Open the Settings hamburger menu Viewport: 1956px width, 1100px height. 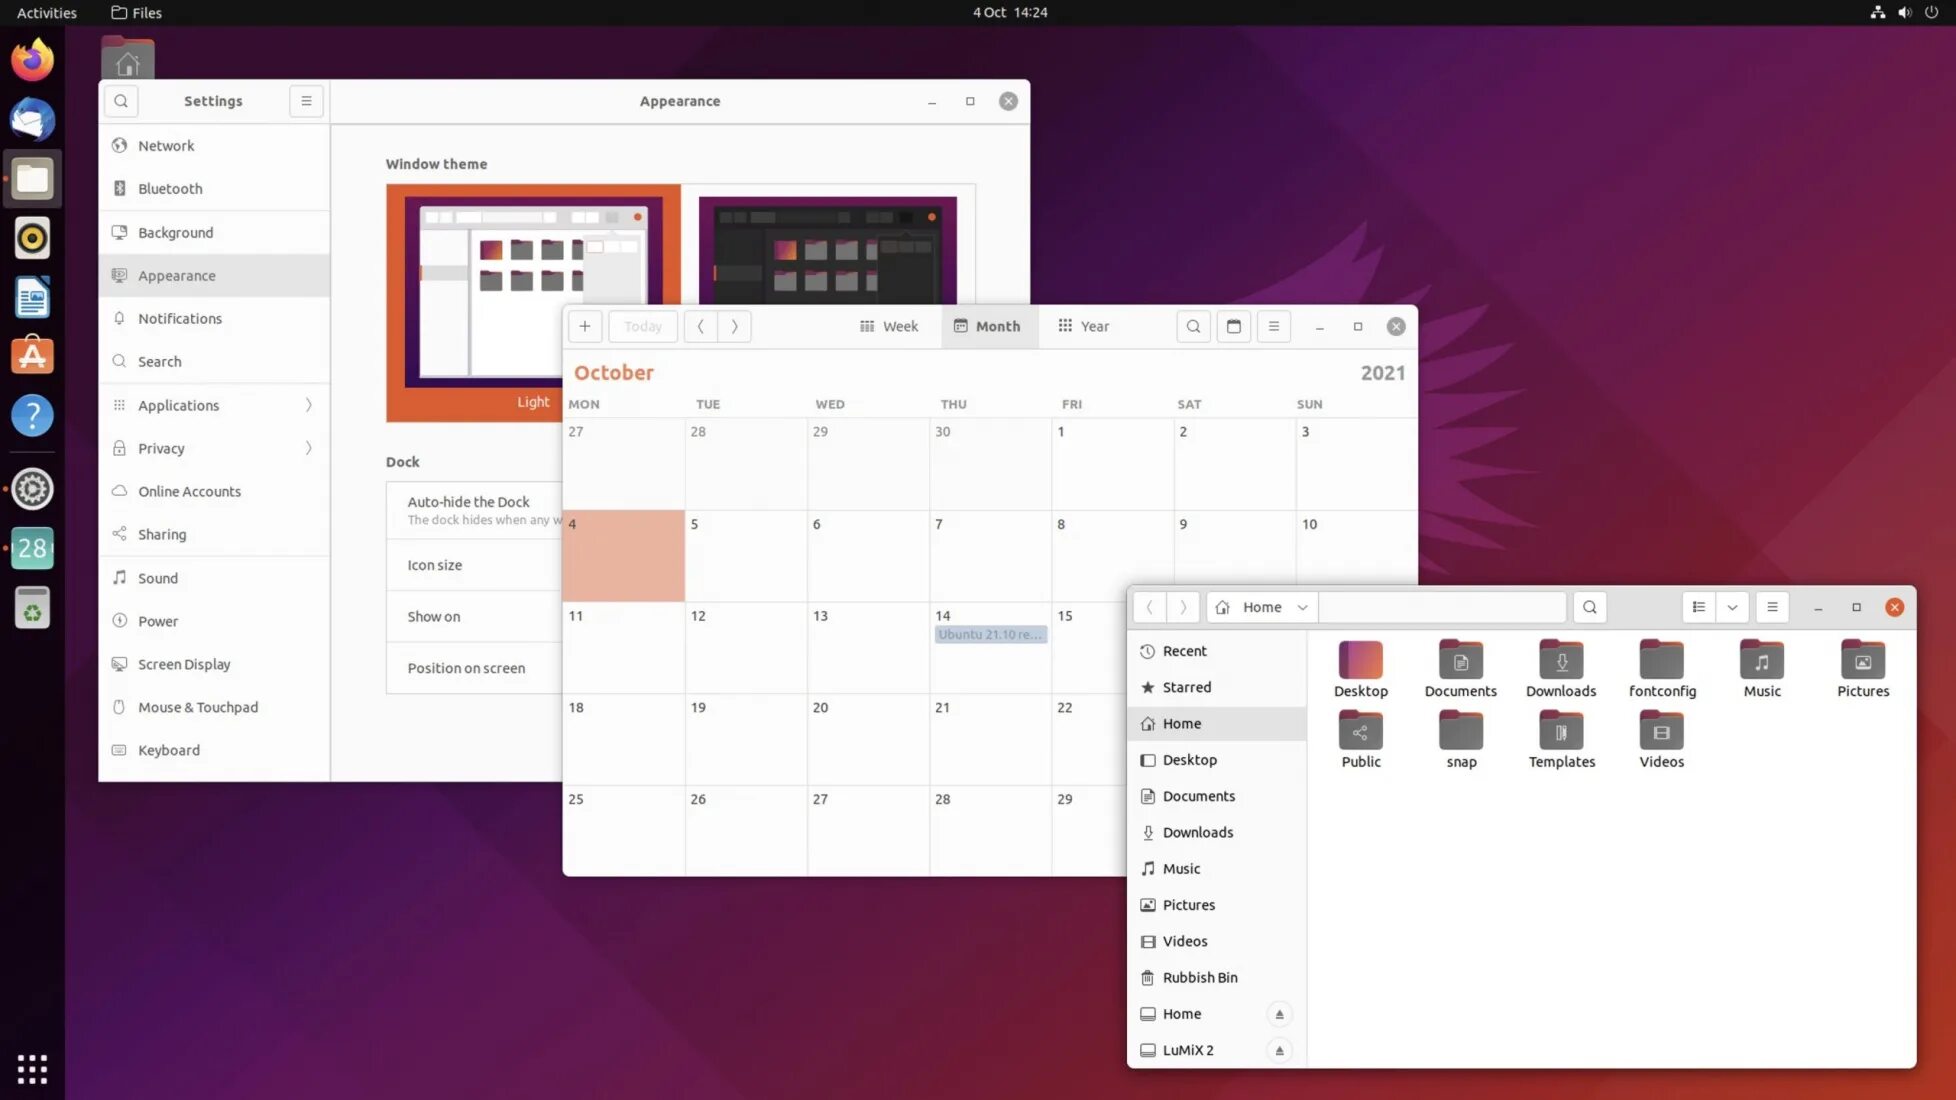306,101
